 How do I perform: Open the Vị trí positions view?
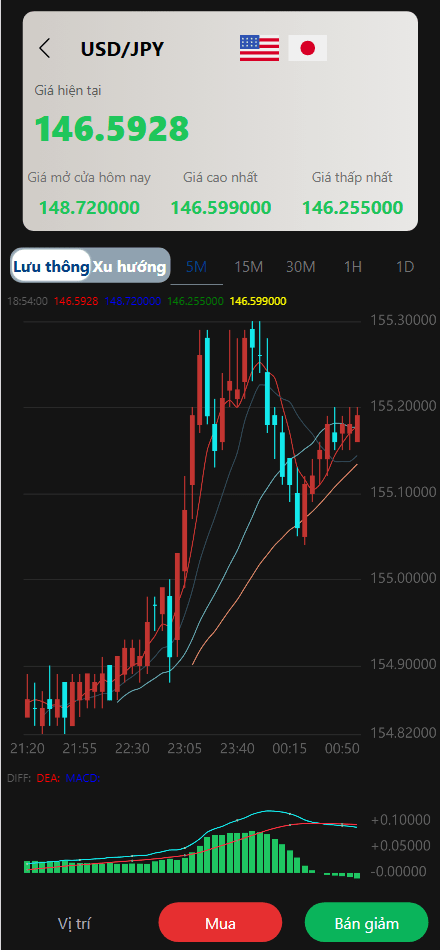pyautogui.click(x=75, y=924)
